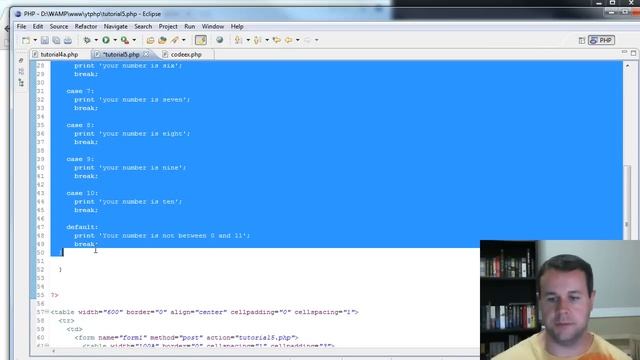Click the Next Annotation icon
The height and width of the screenshot is (360, 640).
[x=238, y=40]
